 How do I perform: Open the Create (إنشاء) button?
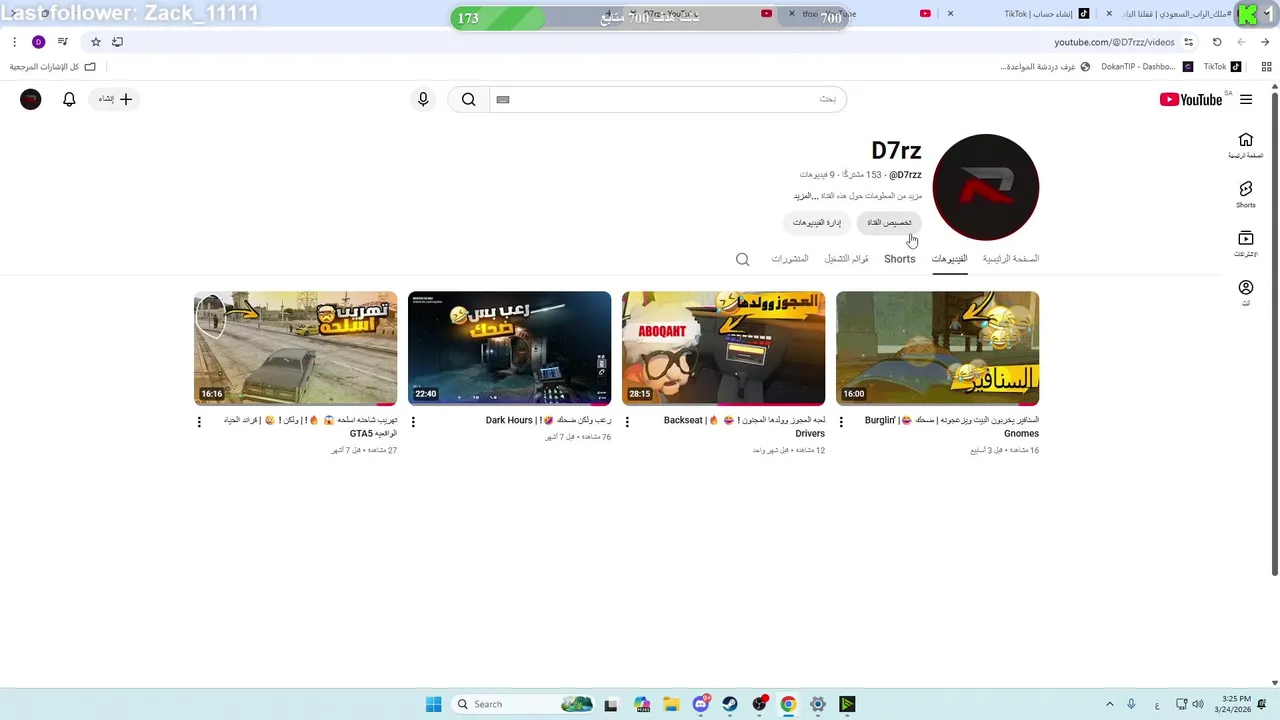tap(114, 99)
